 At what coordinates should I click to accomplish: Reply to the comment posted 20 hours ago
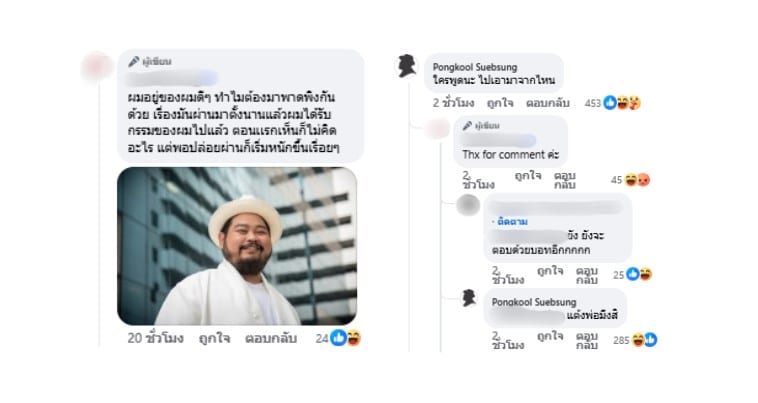tap(271, 338)
